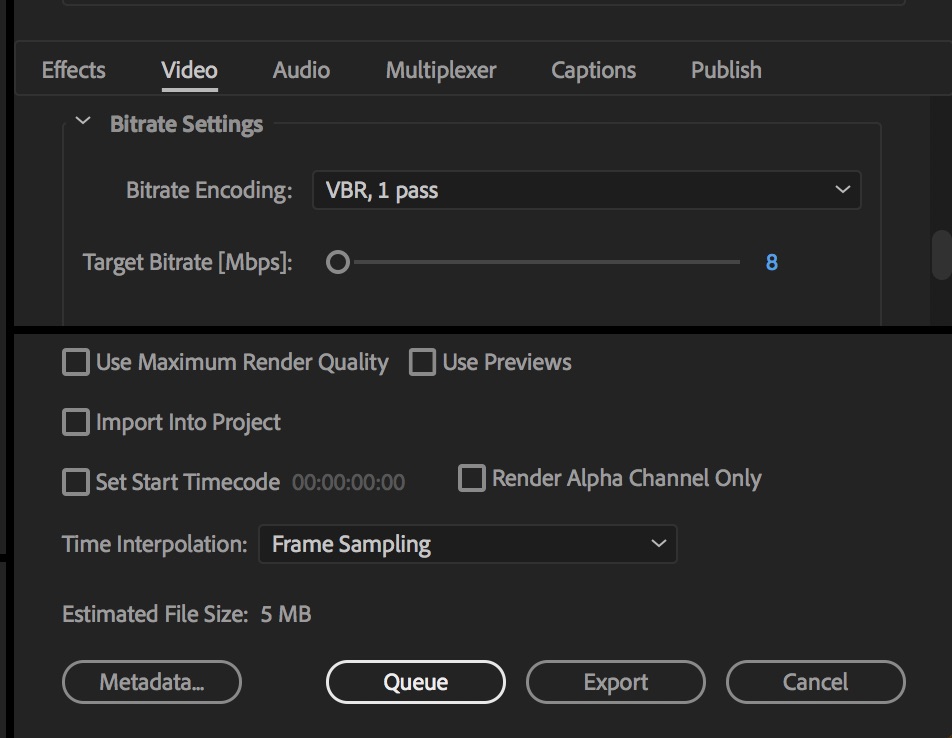Image resolution: width=952 pixels, height=738 pixels.
Task: Open the Captions tab
Action: click(x=593, y=70)
